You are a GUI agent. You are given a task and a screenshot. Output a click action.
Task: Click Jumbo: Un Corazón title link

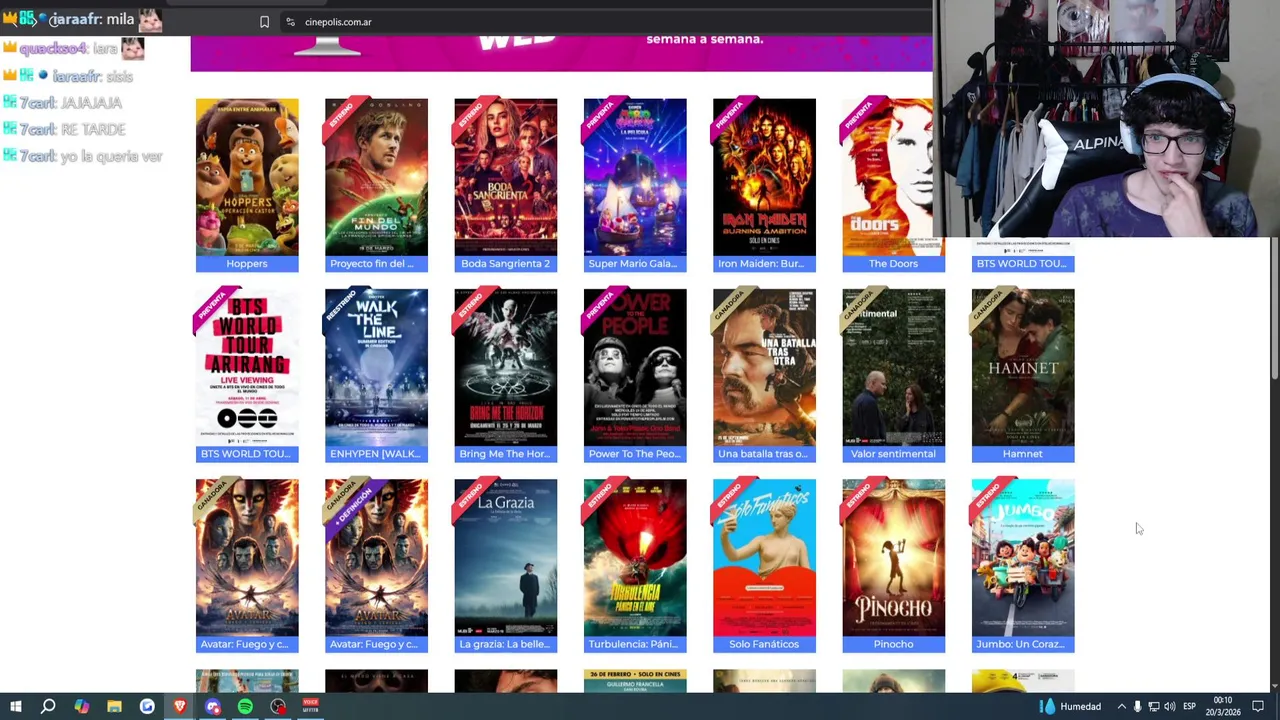pyautogui.click(x=1023, y=644)
